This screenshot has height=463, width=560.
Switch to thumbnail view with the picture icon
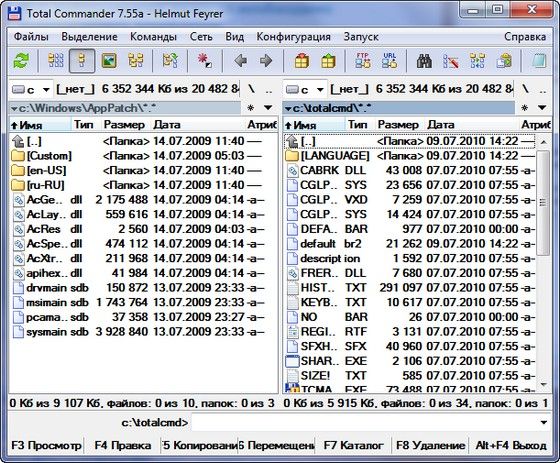[109, 61]
